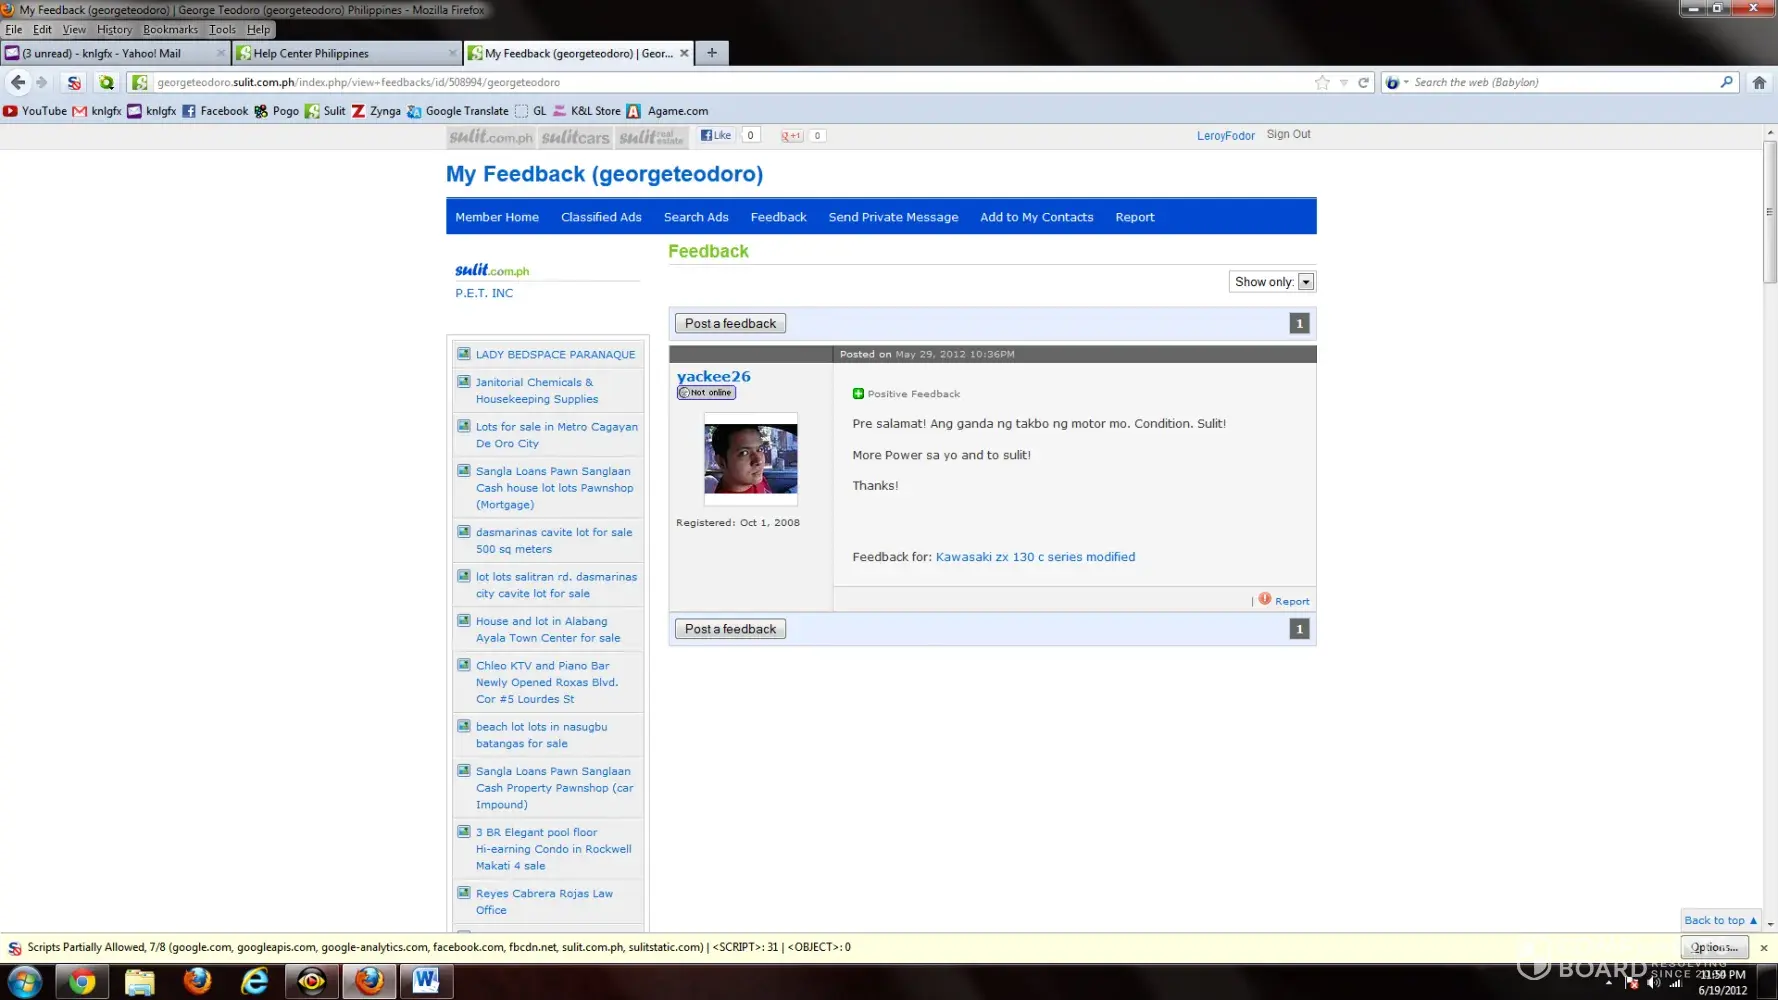Click the top Post a feedback button
This screenshot has width=1778, height=1000.
point(730,323)
